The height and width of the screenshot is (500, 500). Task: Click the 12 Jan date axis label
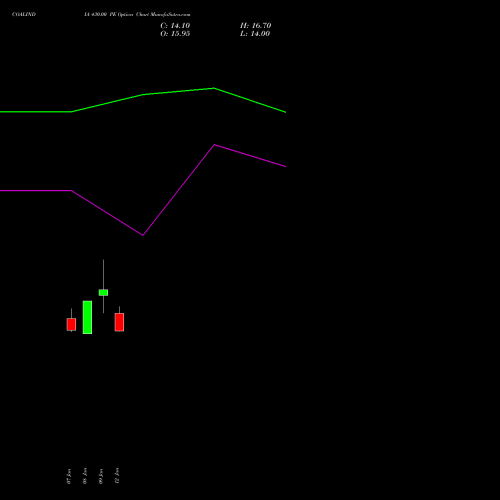117,476
